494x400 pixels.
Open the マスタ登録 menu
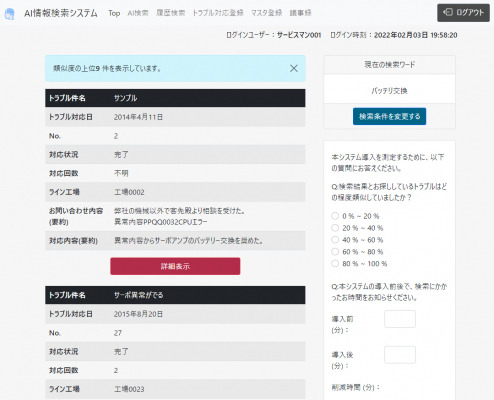[266, 13]
